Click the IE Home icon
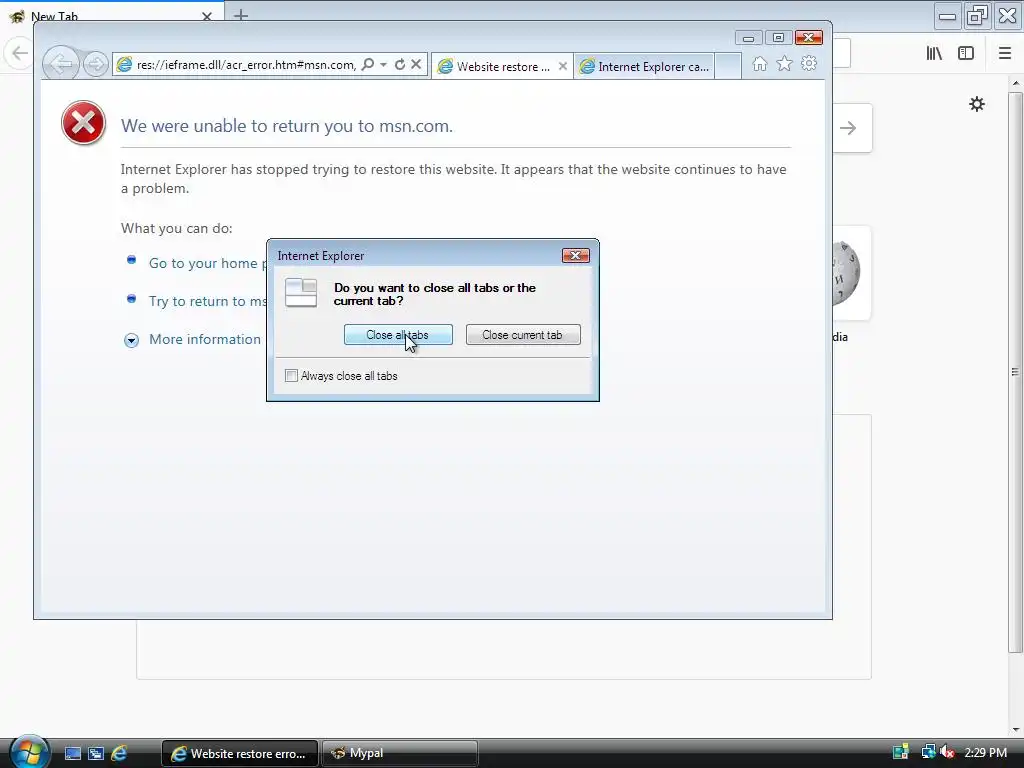This screenshot has height=768, width=1024. click(x=759, y=64)
